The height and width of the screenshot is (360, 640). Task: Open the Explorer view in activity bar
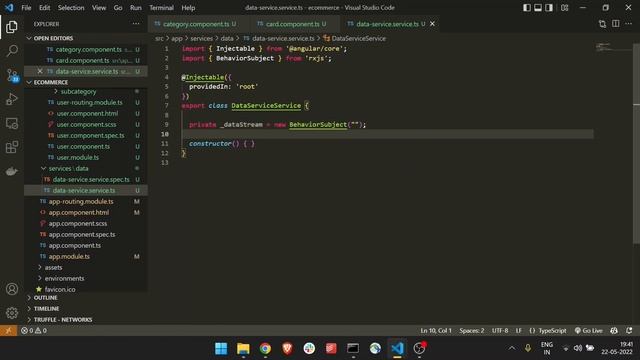tap(12, 27)
